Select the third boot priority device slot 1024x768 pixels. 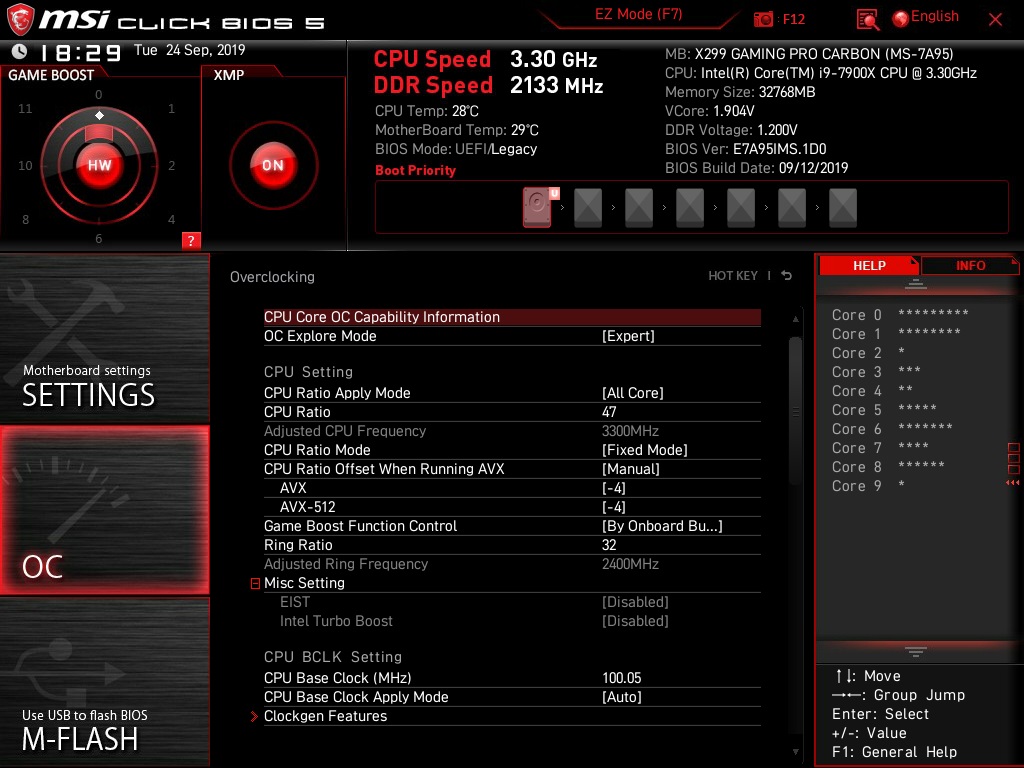point(639,208)
